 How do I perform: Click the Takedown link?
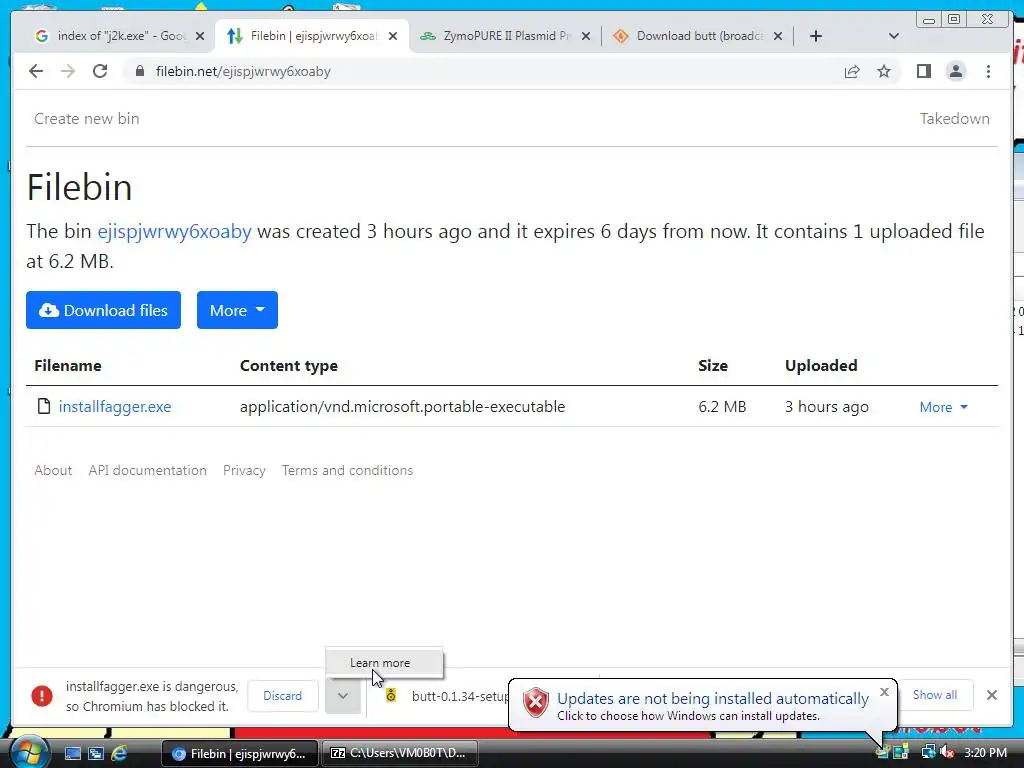tap(955, 119)
